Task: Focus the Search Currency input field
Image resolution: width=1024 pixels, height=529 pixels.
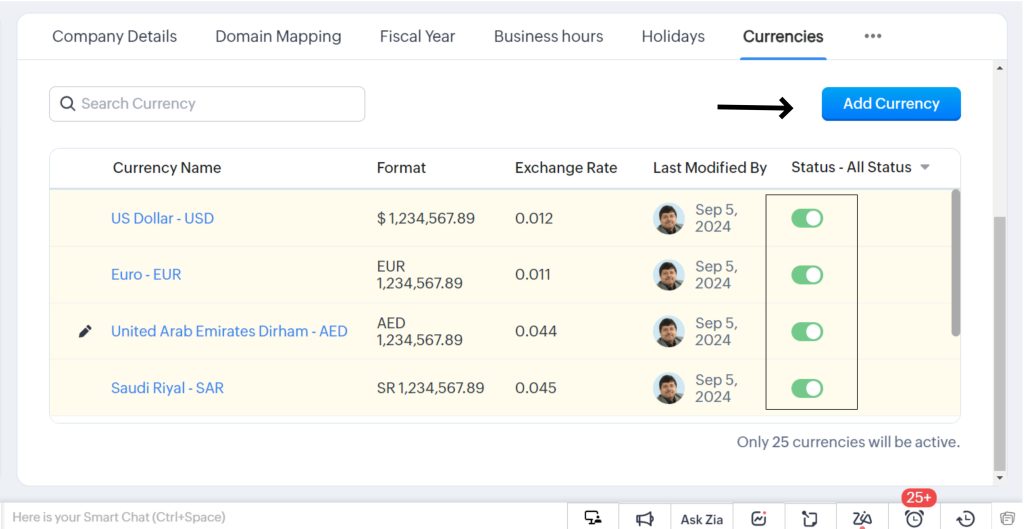Action: 207,104
